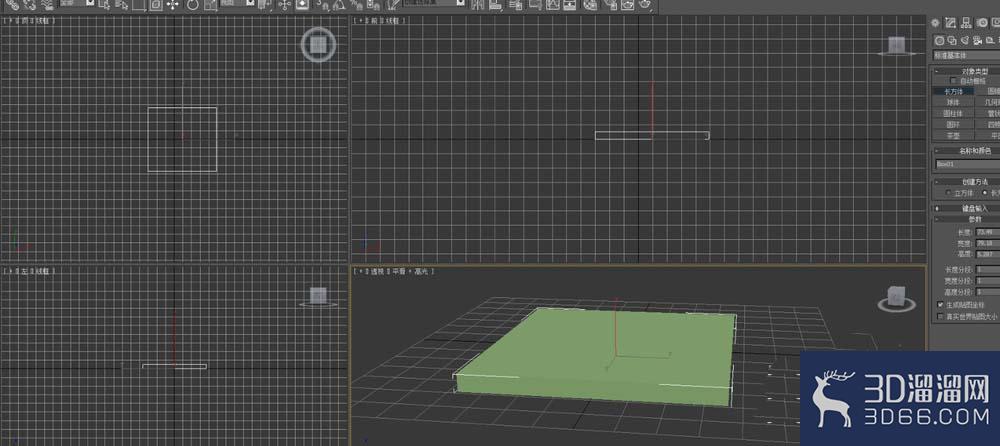1000x446 pixels.
Task: Toggle Percent Snap in the toolbar
Action: pyautogui.click(x=357, y=5)
